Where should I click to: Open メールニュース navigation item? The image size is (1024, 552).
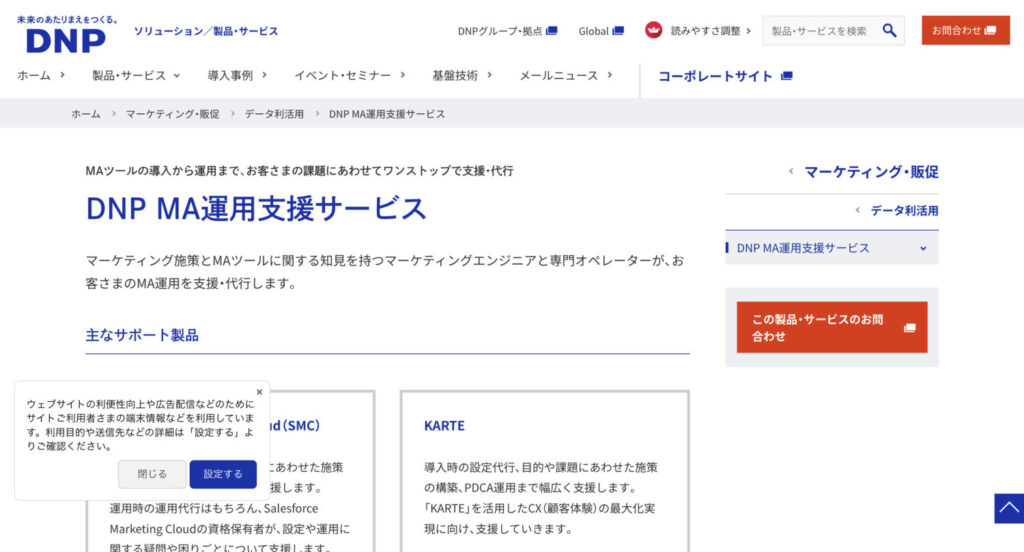[566, 75]
